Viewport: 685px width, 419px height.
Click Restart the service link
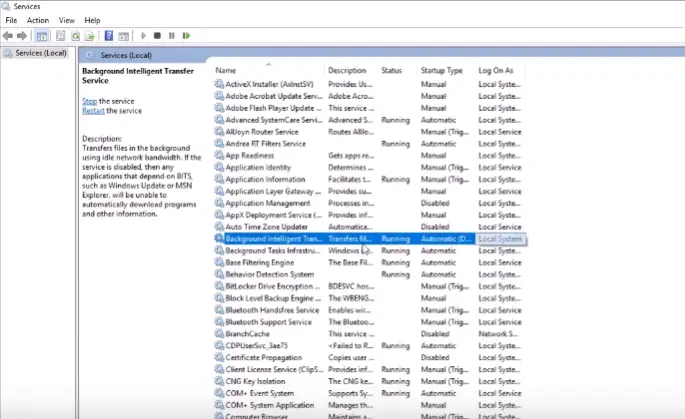pyautogui.click(x=93, y=111)
